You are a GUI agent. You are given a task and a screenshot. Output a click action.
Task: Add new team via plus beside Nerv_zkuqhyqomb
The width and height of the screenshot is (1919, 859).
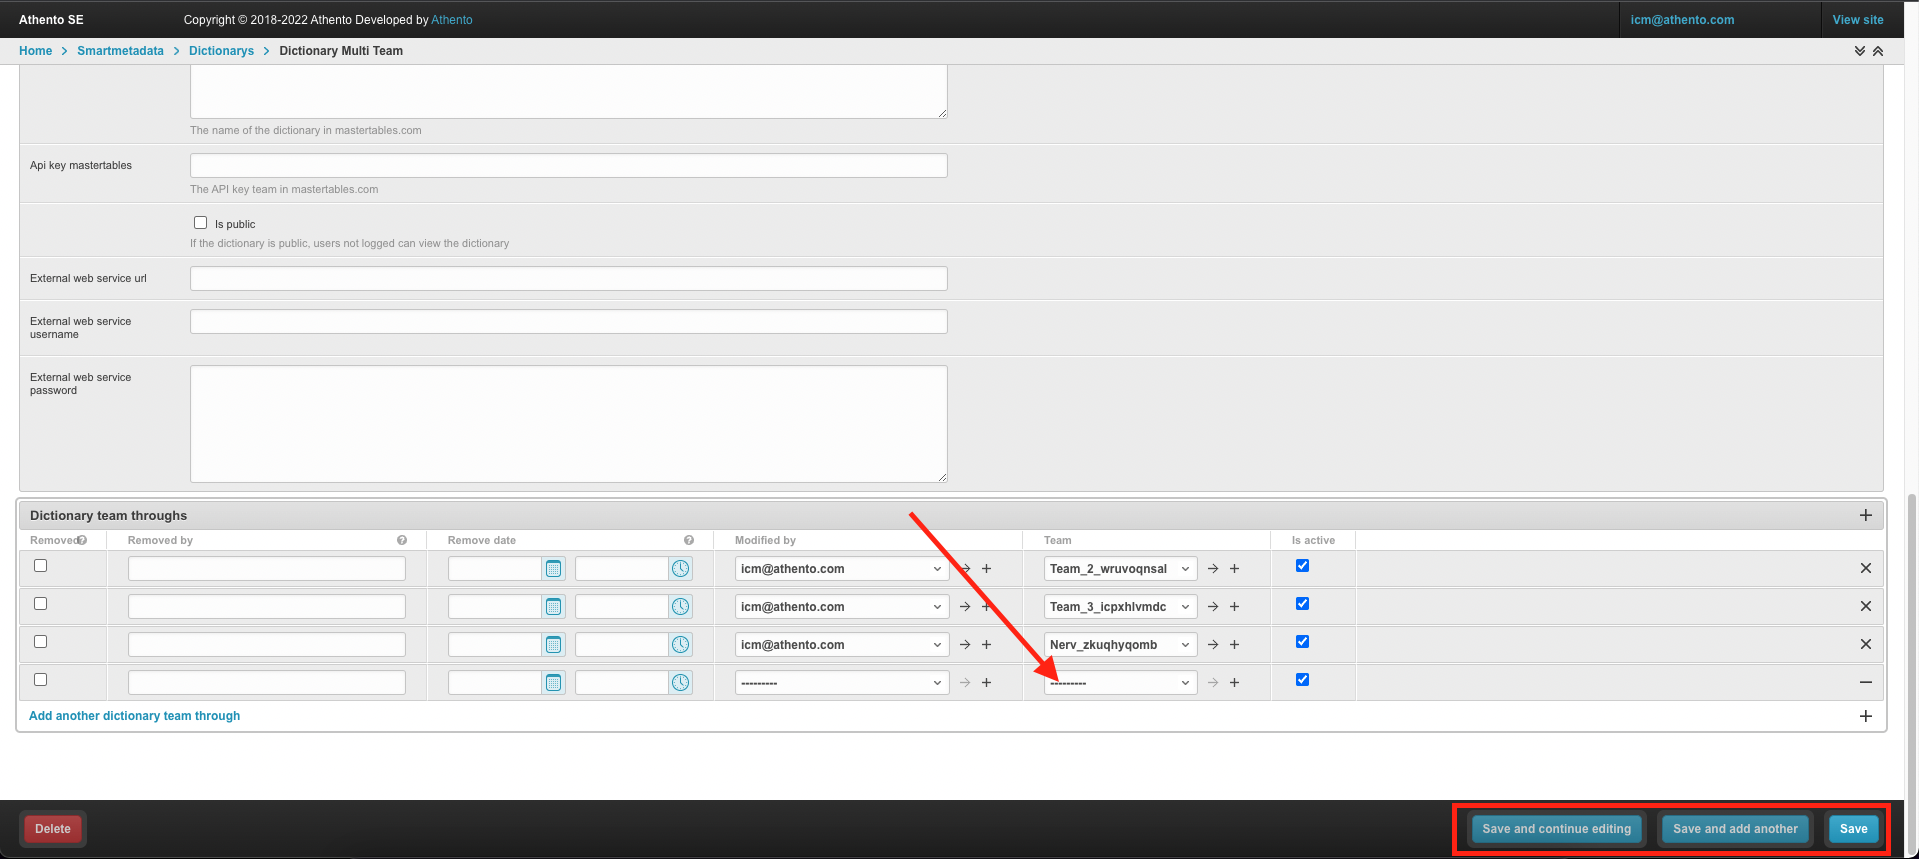pos(1235,645)
